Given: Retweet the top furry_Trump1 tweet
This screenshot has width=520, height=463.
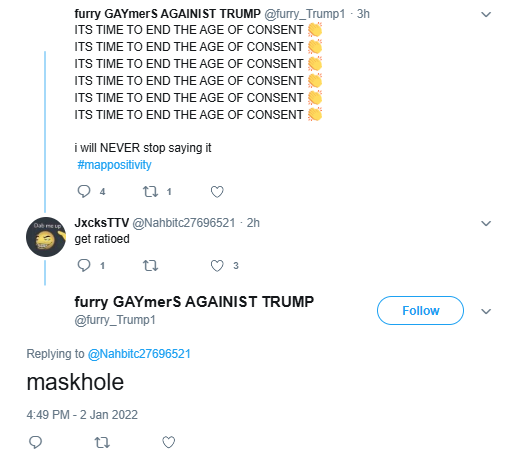Looking at the screenshot, I should coord(150,192).
